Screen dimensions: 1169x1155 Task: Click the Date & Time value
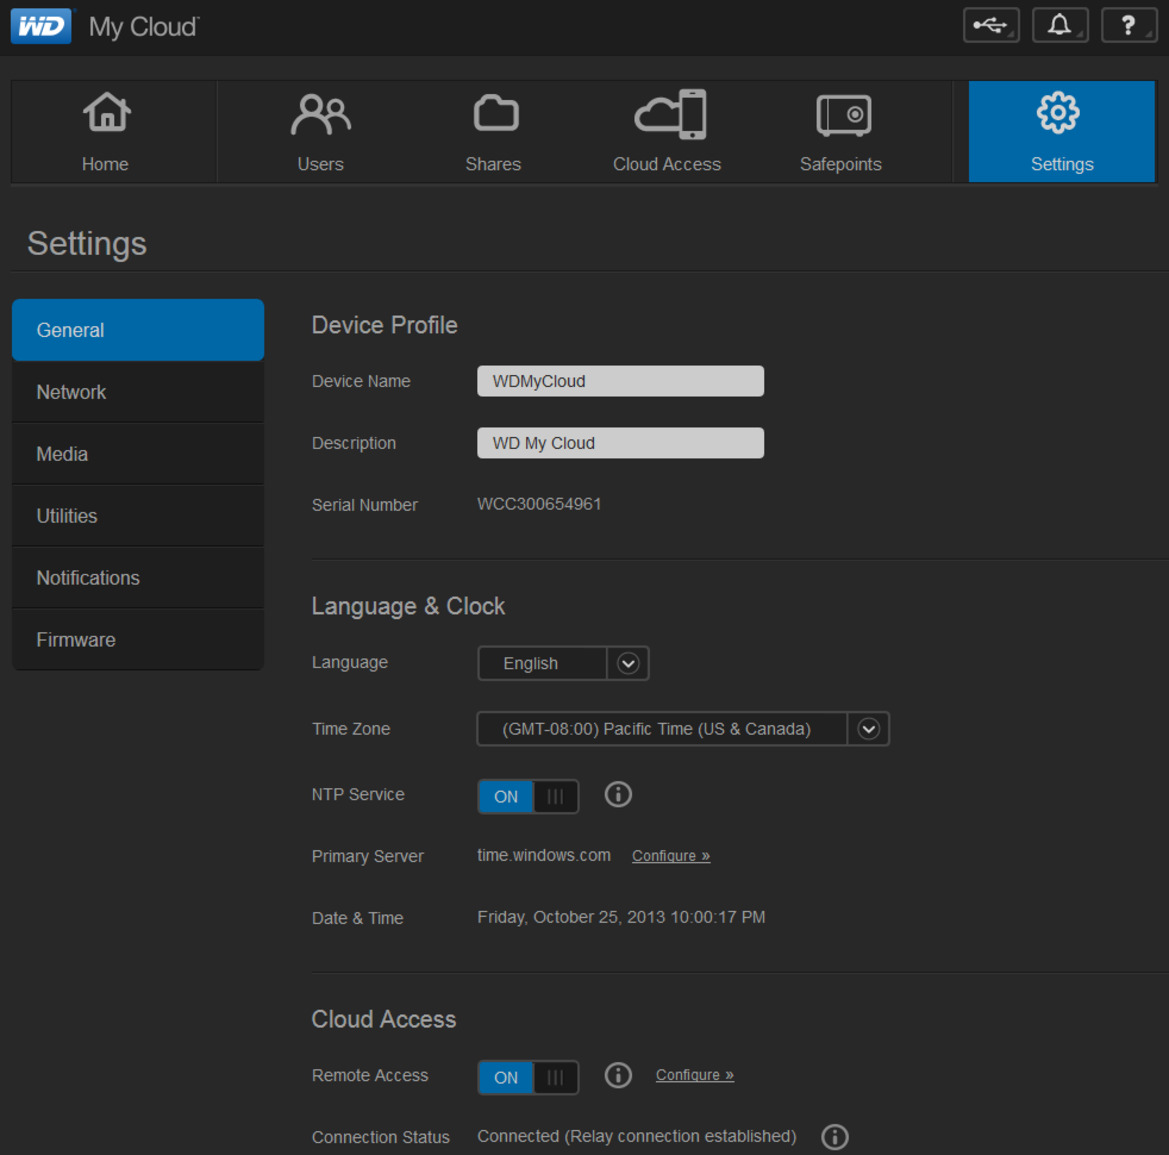[621, 917]
